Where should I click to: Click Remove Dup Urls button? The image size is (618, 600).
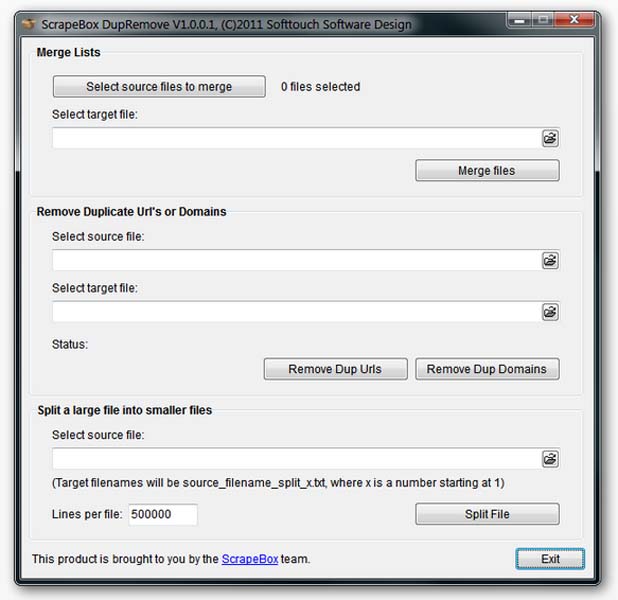pos(335,369)
